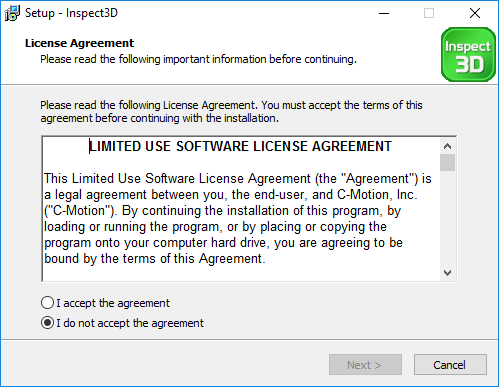499x387 pixels.
Task: Close the Inspect3D setup window
Action: (475, 13)
